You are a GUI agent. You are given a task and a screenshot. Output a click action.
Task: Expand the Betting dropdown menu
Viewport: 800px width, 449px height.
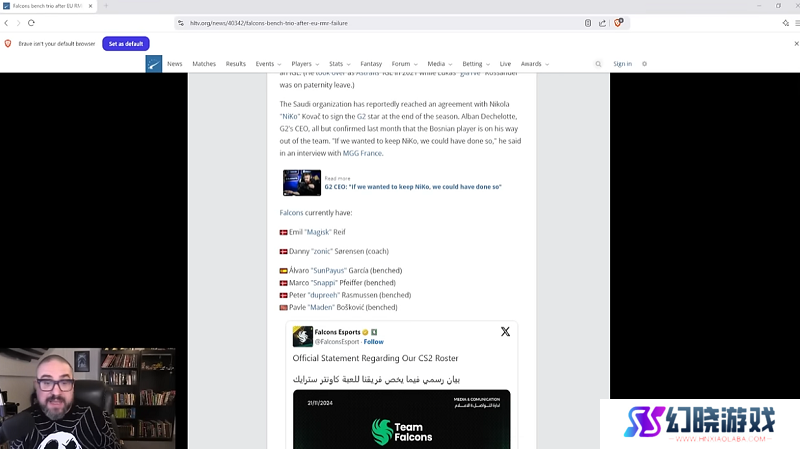click(x=476, y=64)
